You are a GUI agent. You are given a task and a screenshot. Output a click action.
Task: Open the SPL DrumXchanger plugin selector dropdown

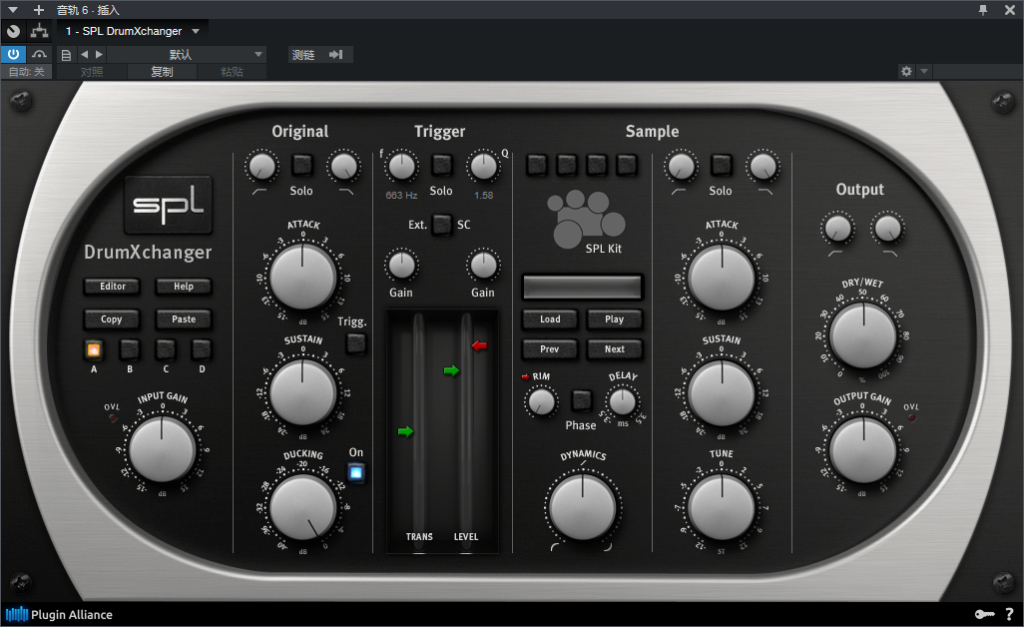pos(133,31)
